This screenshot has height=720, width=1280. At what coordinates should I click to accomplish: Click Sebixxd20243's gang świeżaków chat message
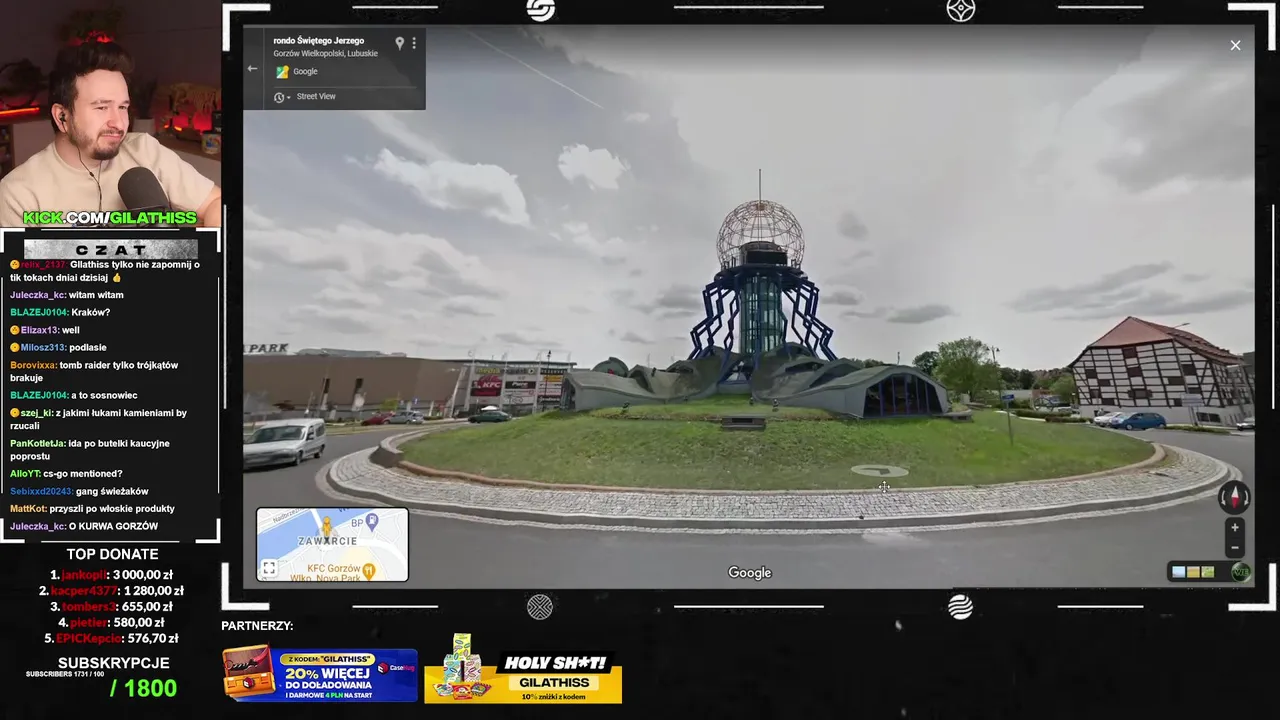79,491
